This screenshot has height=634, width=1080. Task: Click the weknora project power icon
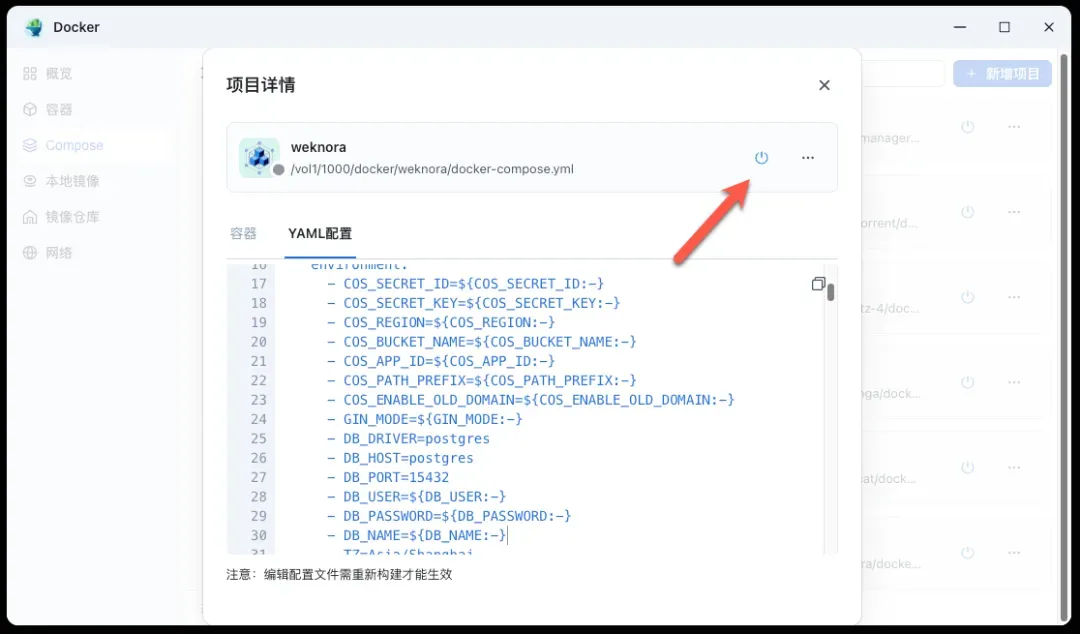(761, 158)
